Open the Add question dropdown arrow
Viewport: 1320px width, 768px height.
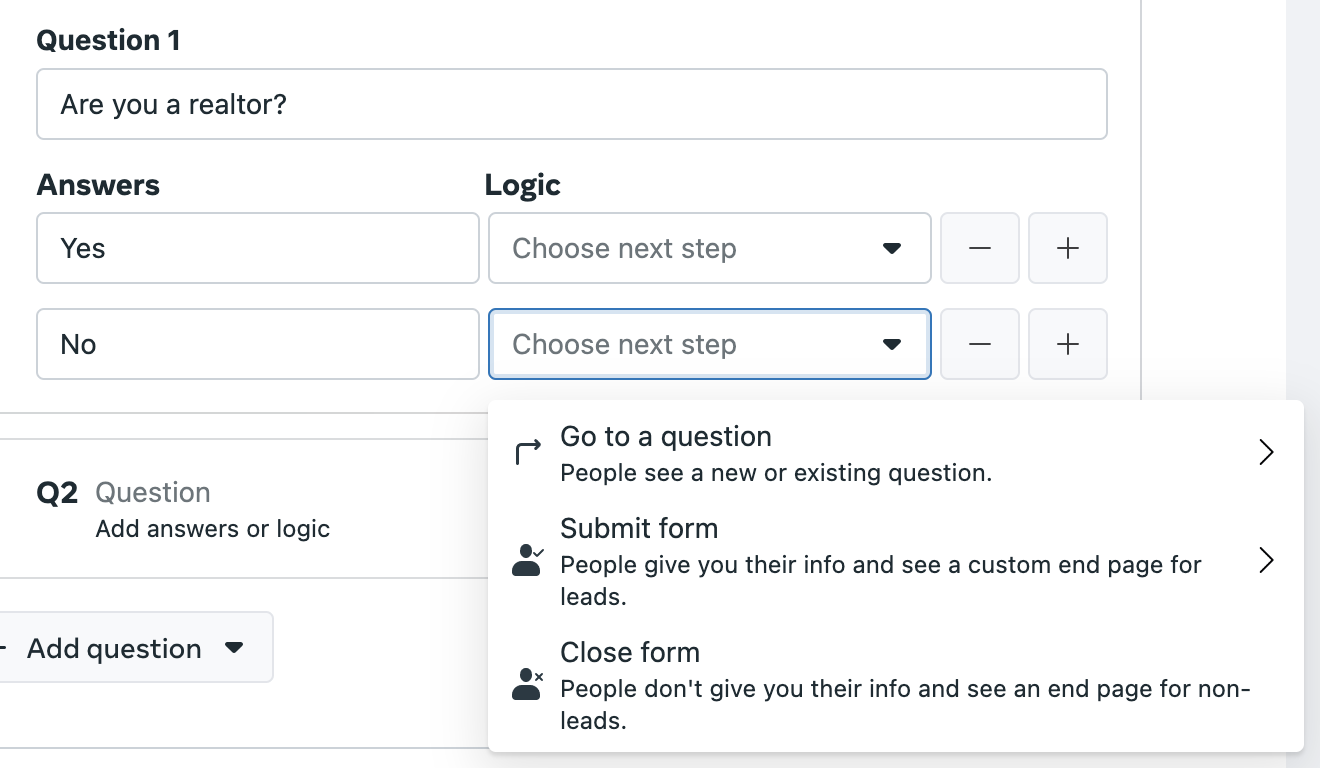coord(234,648)
